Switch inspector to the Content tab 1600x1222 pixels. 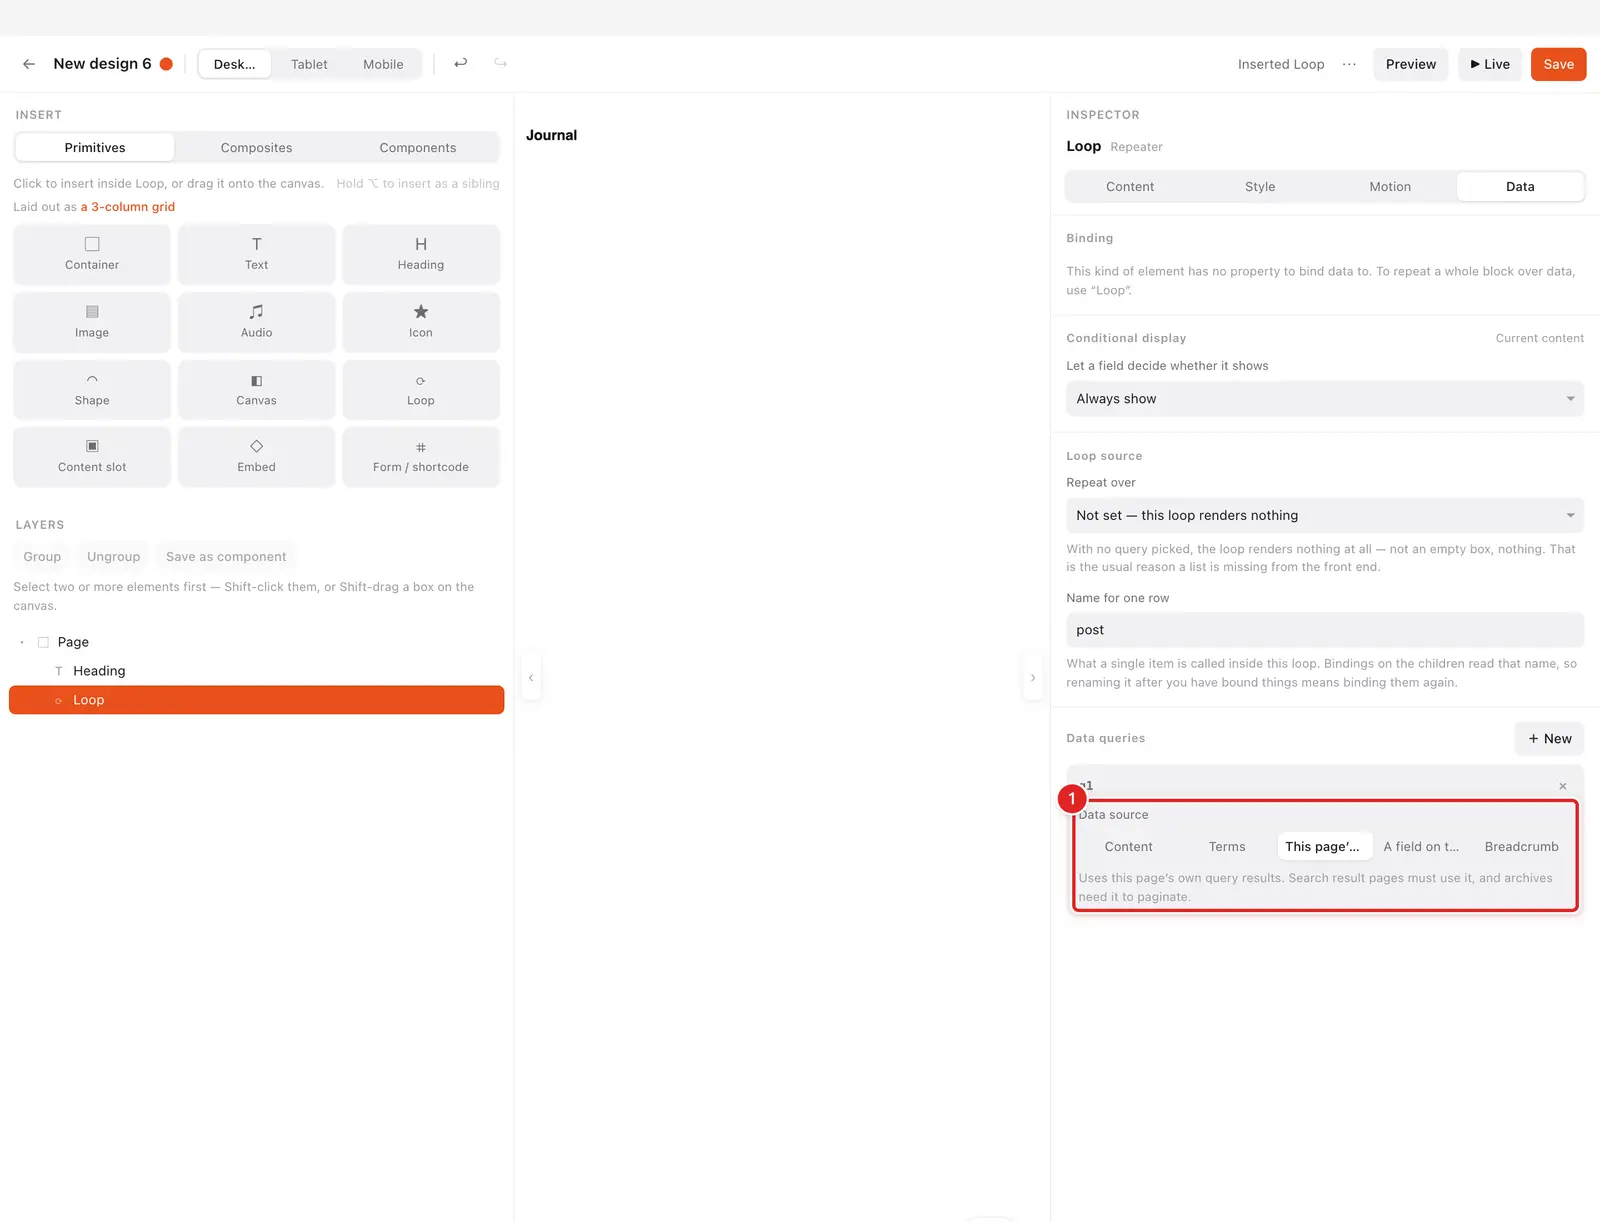tap(1130, 186)
